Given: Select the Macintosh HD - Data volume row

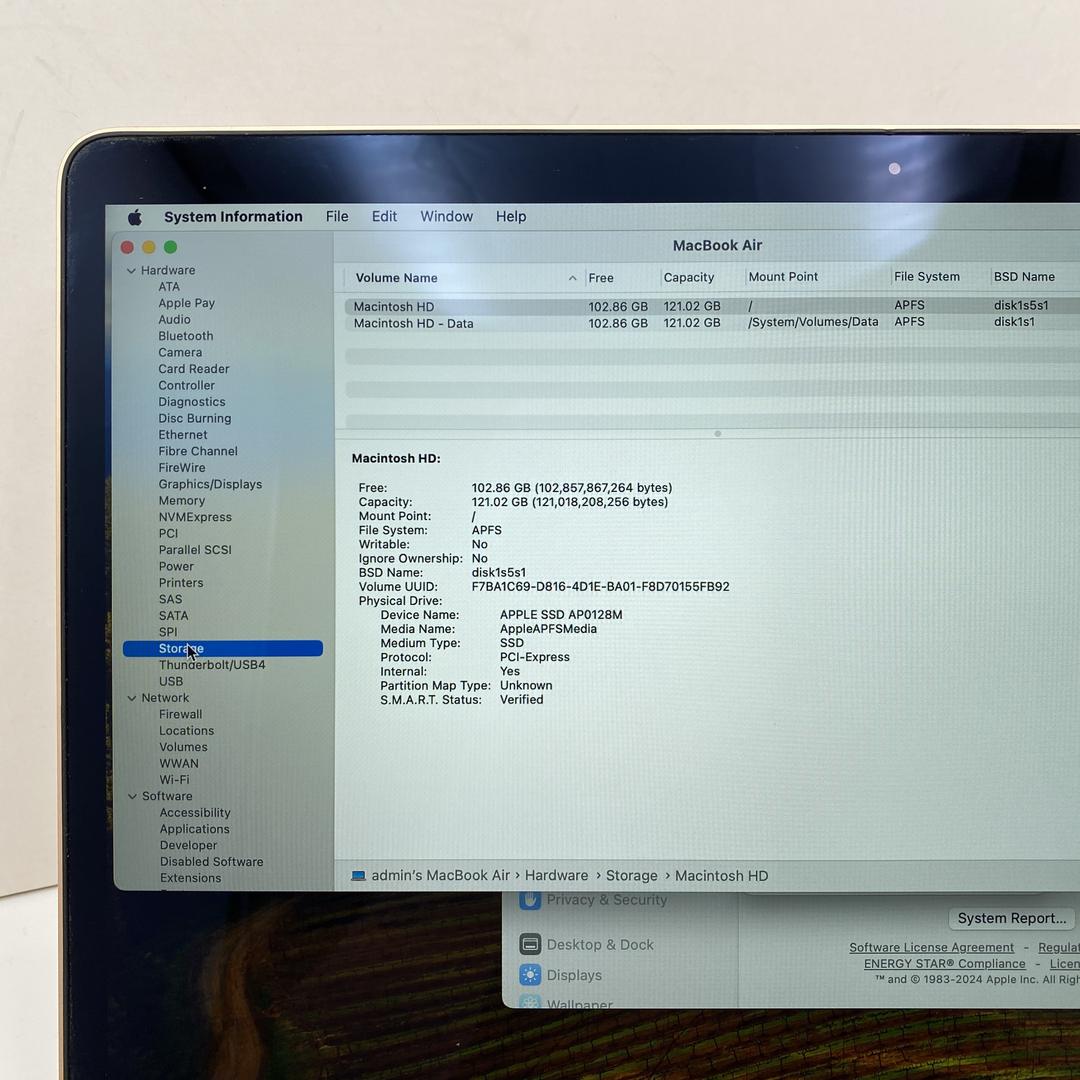Looking at the screenshot, I should click(x=712, y=322).
